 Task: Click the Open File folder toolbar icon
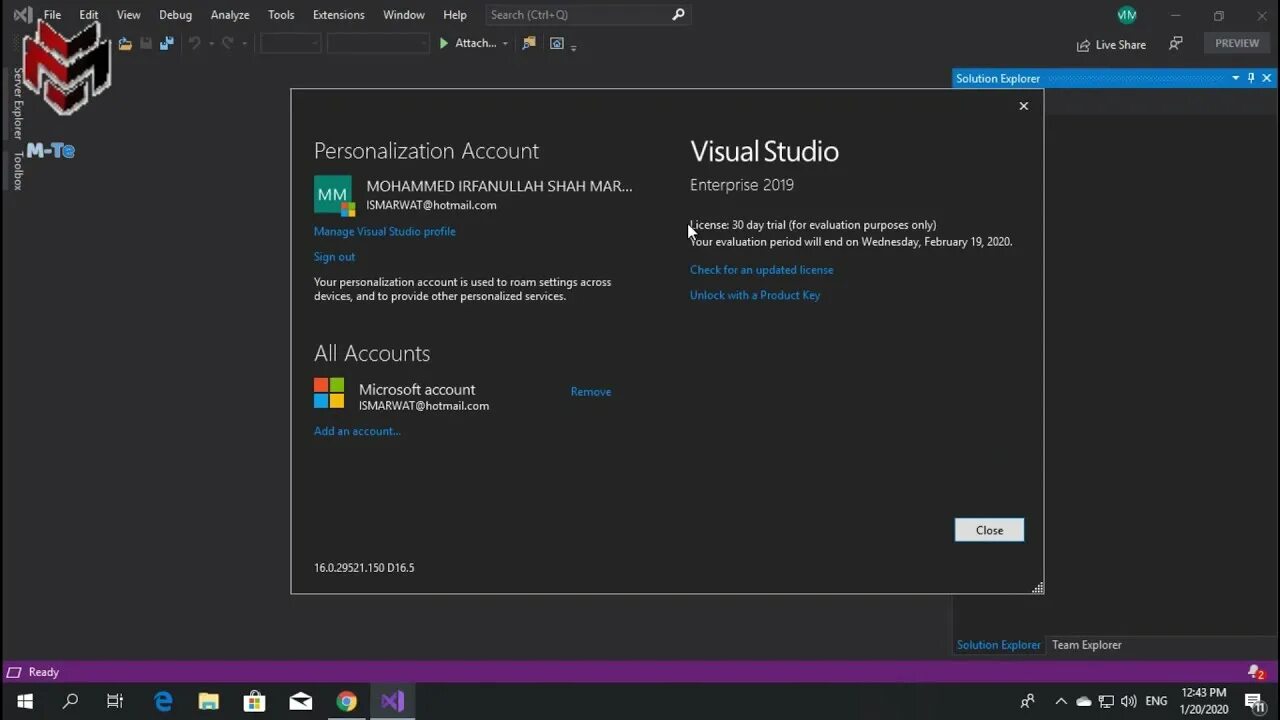(125, 44)
